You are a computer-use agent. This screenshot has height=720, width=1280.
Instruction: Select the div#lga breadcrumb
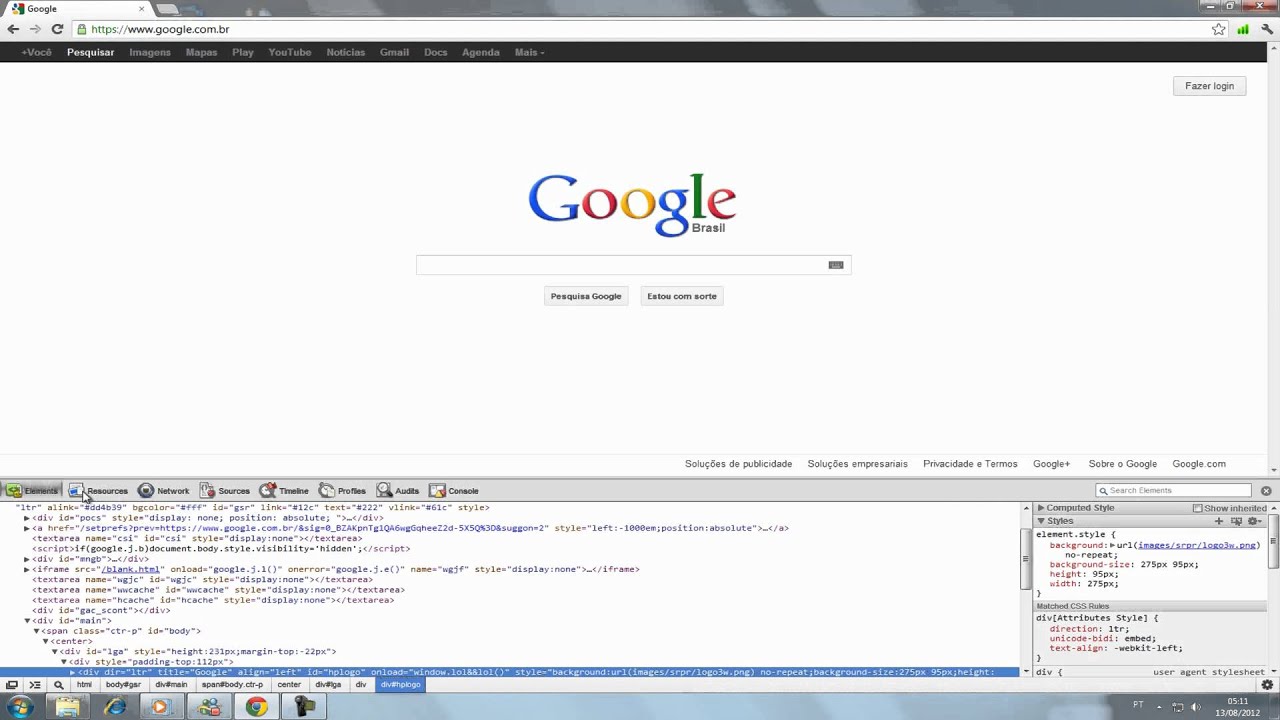[x=328, y=685]
